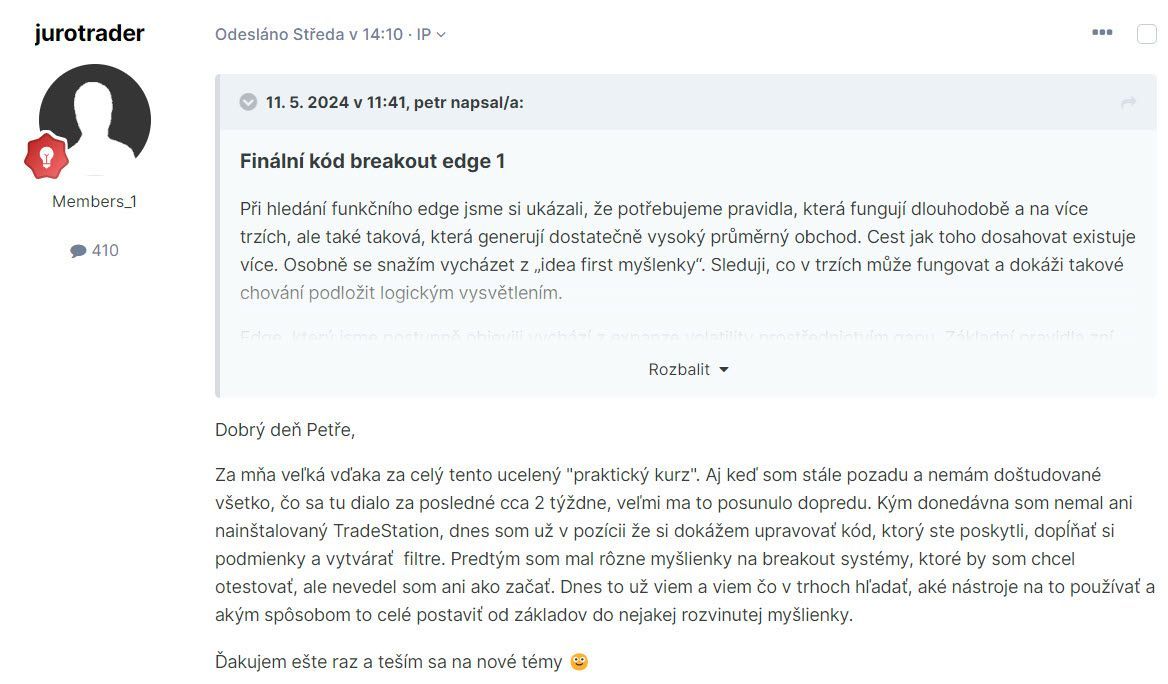Open jurotrader's profile via username
The width and height of the screenshot is (1168, 684).
pyautogui.click(x=89, y=33)
